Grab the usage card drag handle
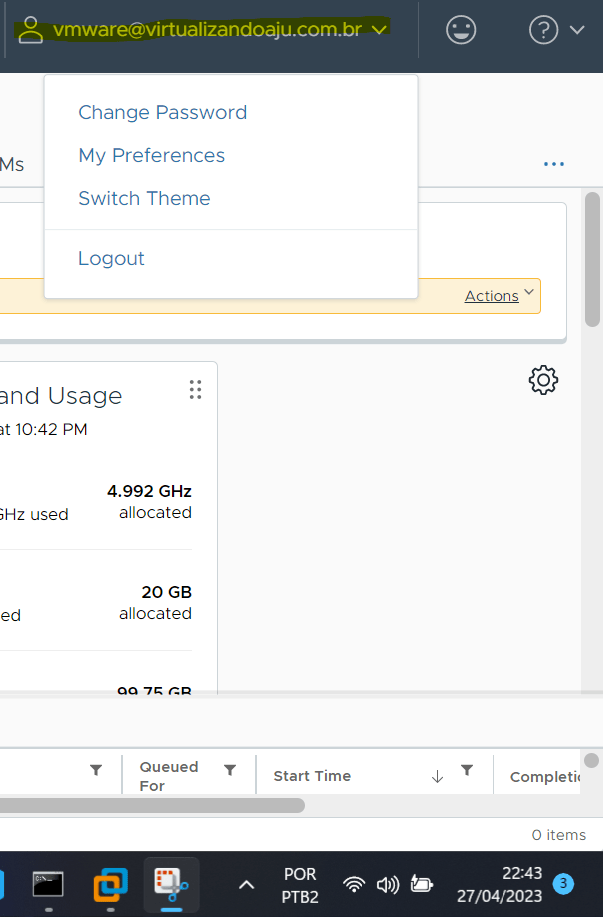 point(195,390)
